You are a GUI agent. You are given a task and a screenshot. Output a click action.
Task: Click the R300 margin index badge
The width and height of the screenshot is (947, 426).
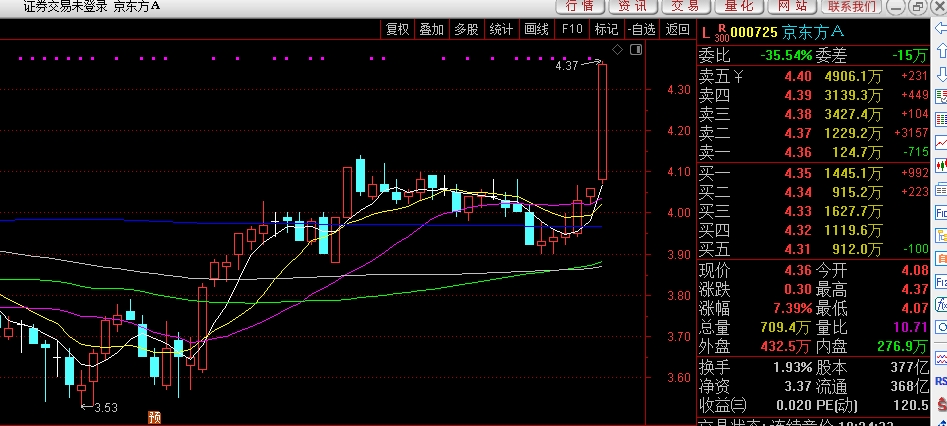point(722,33)
